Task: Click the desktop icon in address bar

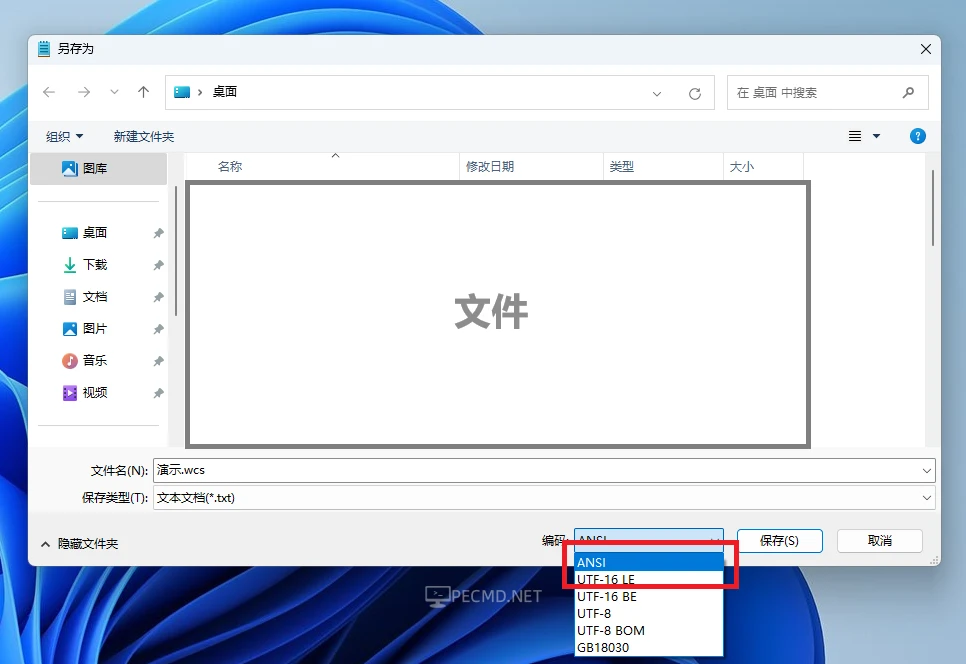Action: click(x=182, y=92)
